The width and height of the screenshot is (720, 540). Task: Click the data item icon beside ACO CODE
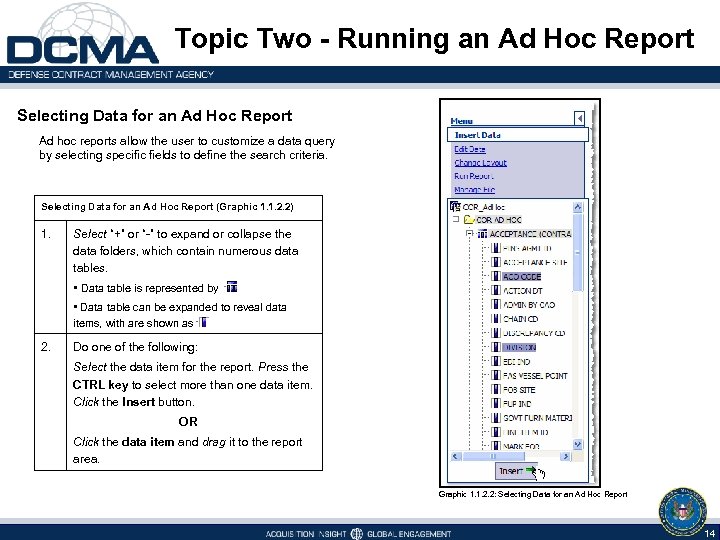(x=496, y=276)
